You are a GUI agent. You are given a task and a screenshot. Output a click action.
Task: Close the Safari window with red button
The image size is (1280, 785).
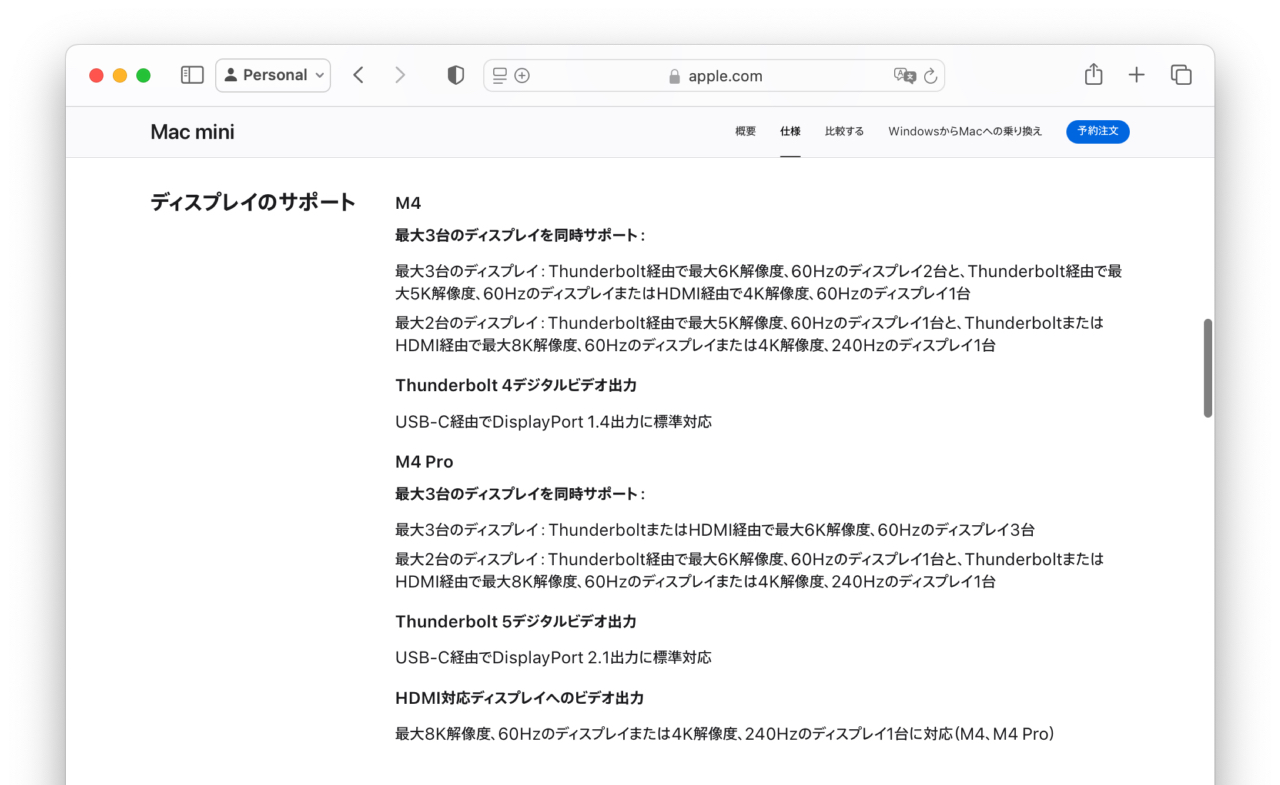[x=97, y=75]
